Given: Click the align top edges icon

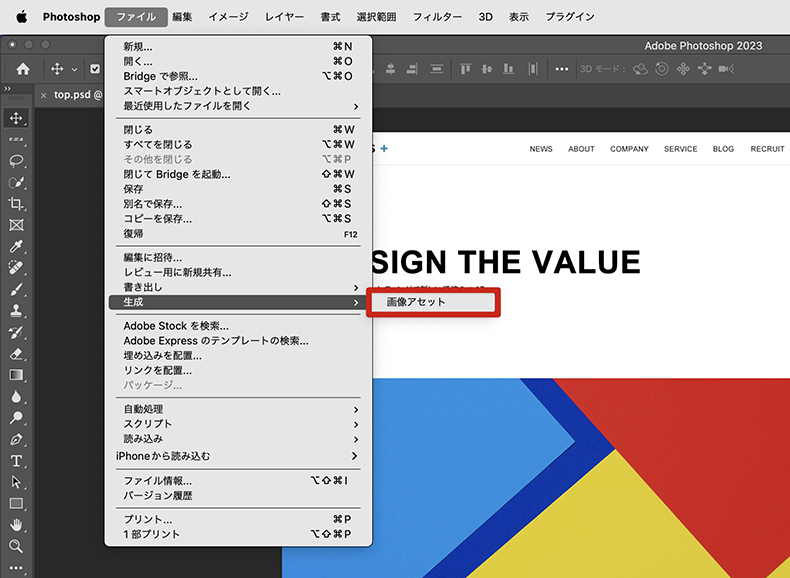Looking at the screenshot, I should pyautogui.click(x=465, y=69).
